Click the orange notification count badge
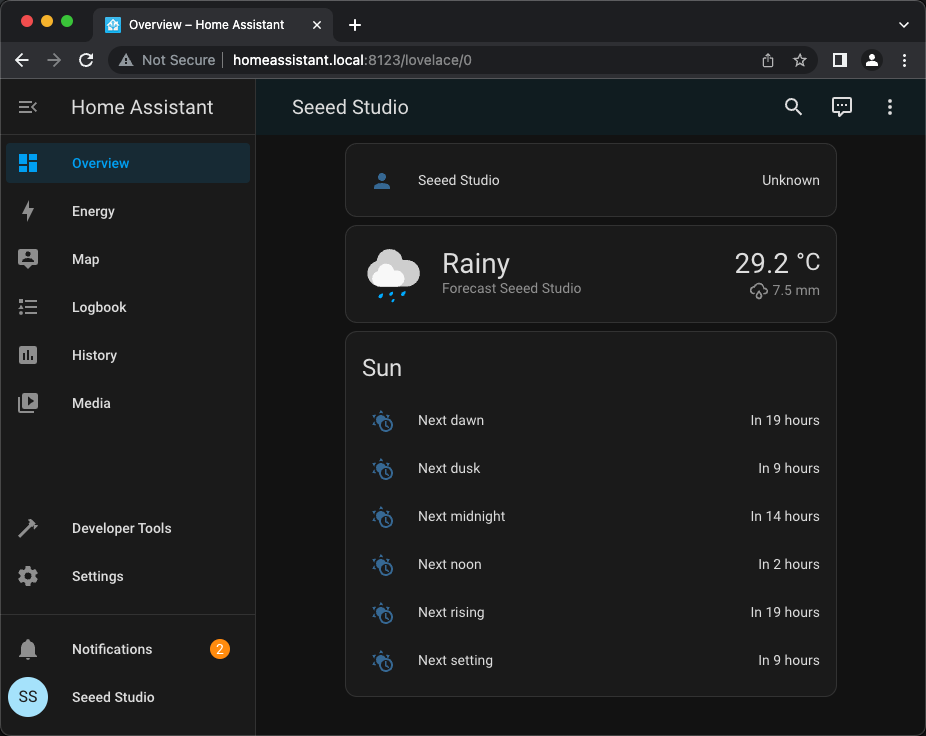The height and width of the screenshot is (736, 926). click(x=220, y=649)
